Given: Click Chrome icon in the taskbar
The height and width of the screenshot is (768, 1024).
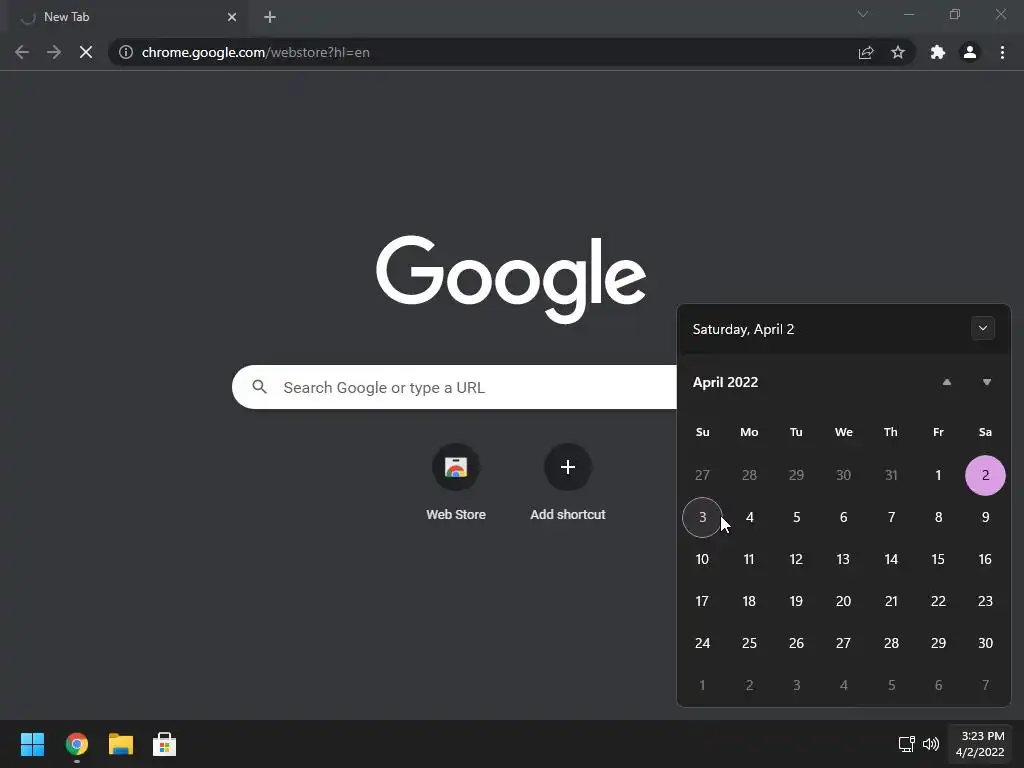Looking at the screenshot, I should [x=76, y=744].
